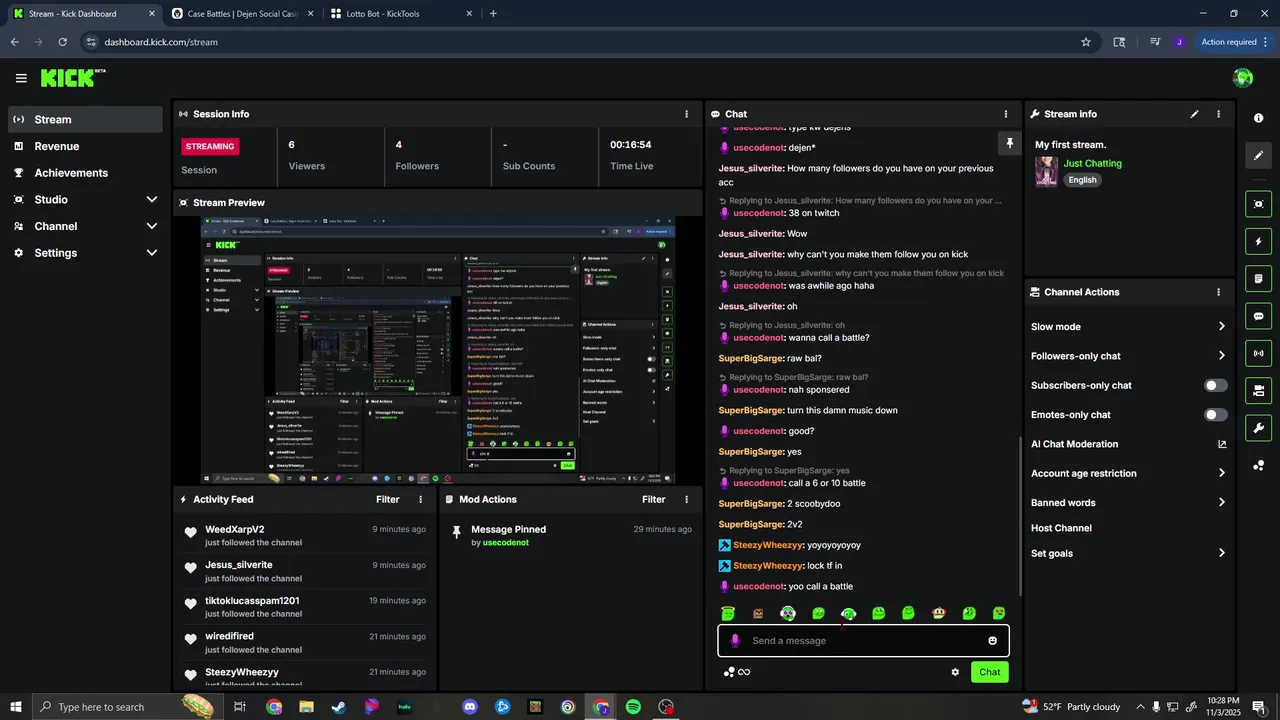Click the Windows Start button
This screenshot has width=1280, height=720.
click(16, 707)
